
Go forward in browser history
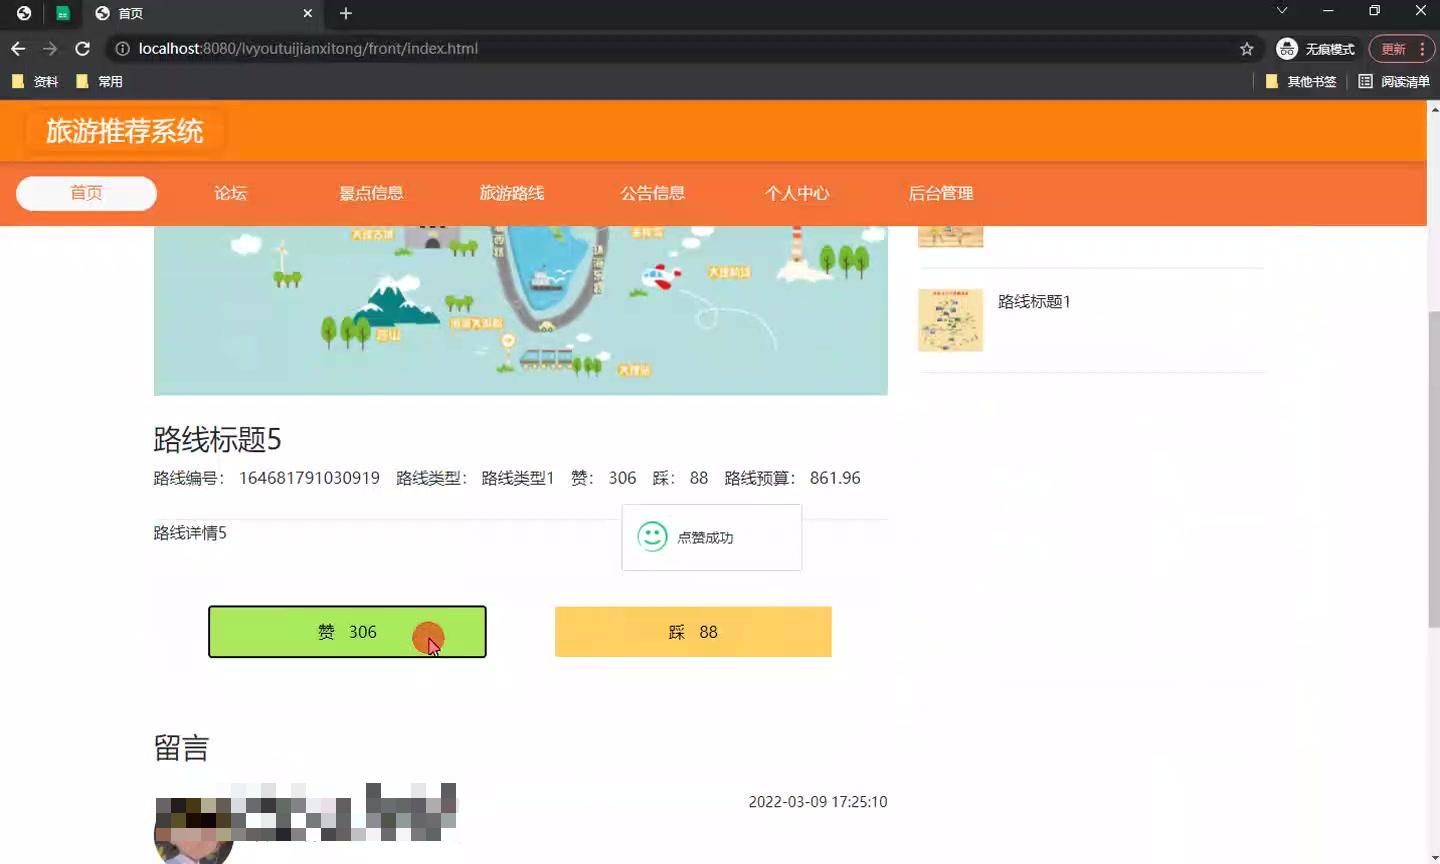coord(50,48)
